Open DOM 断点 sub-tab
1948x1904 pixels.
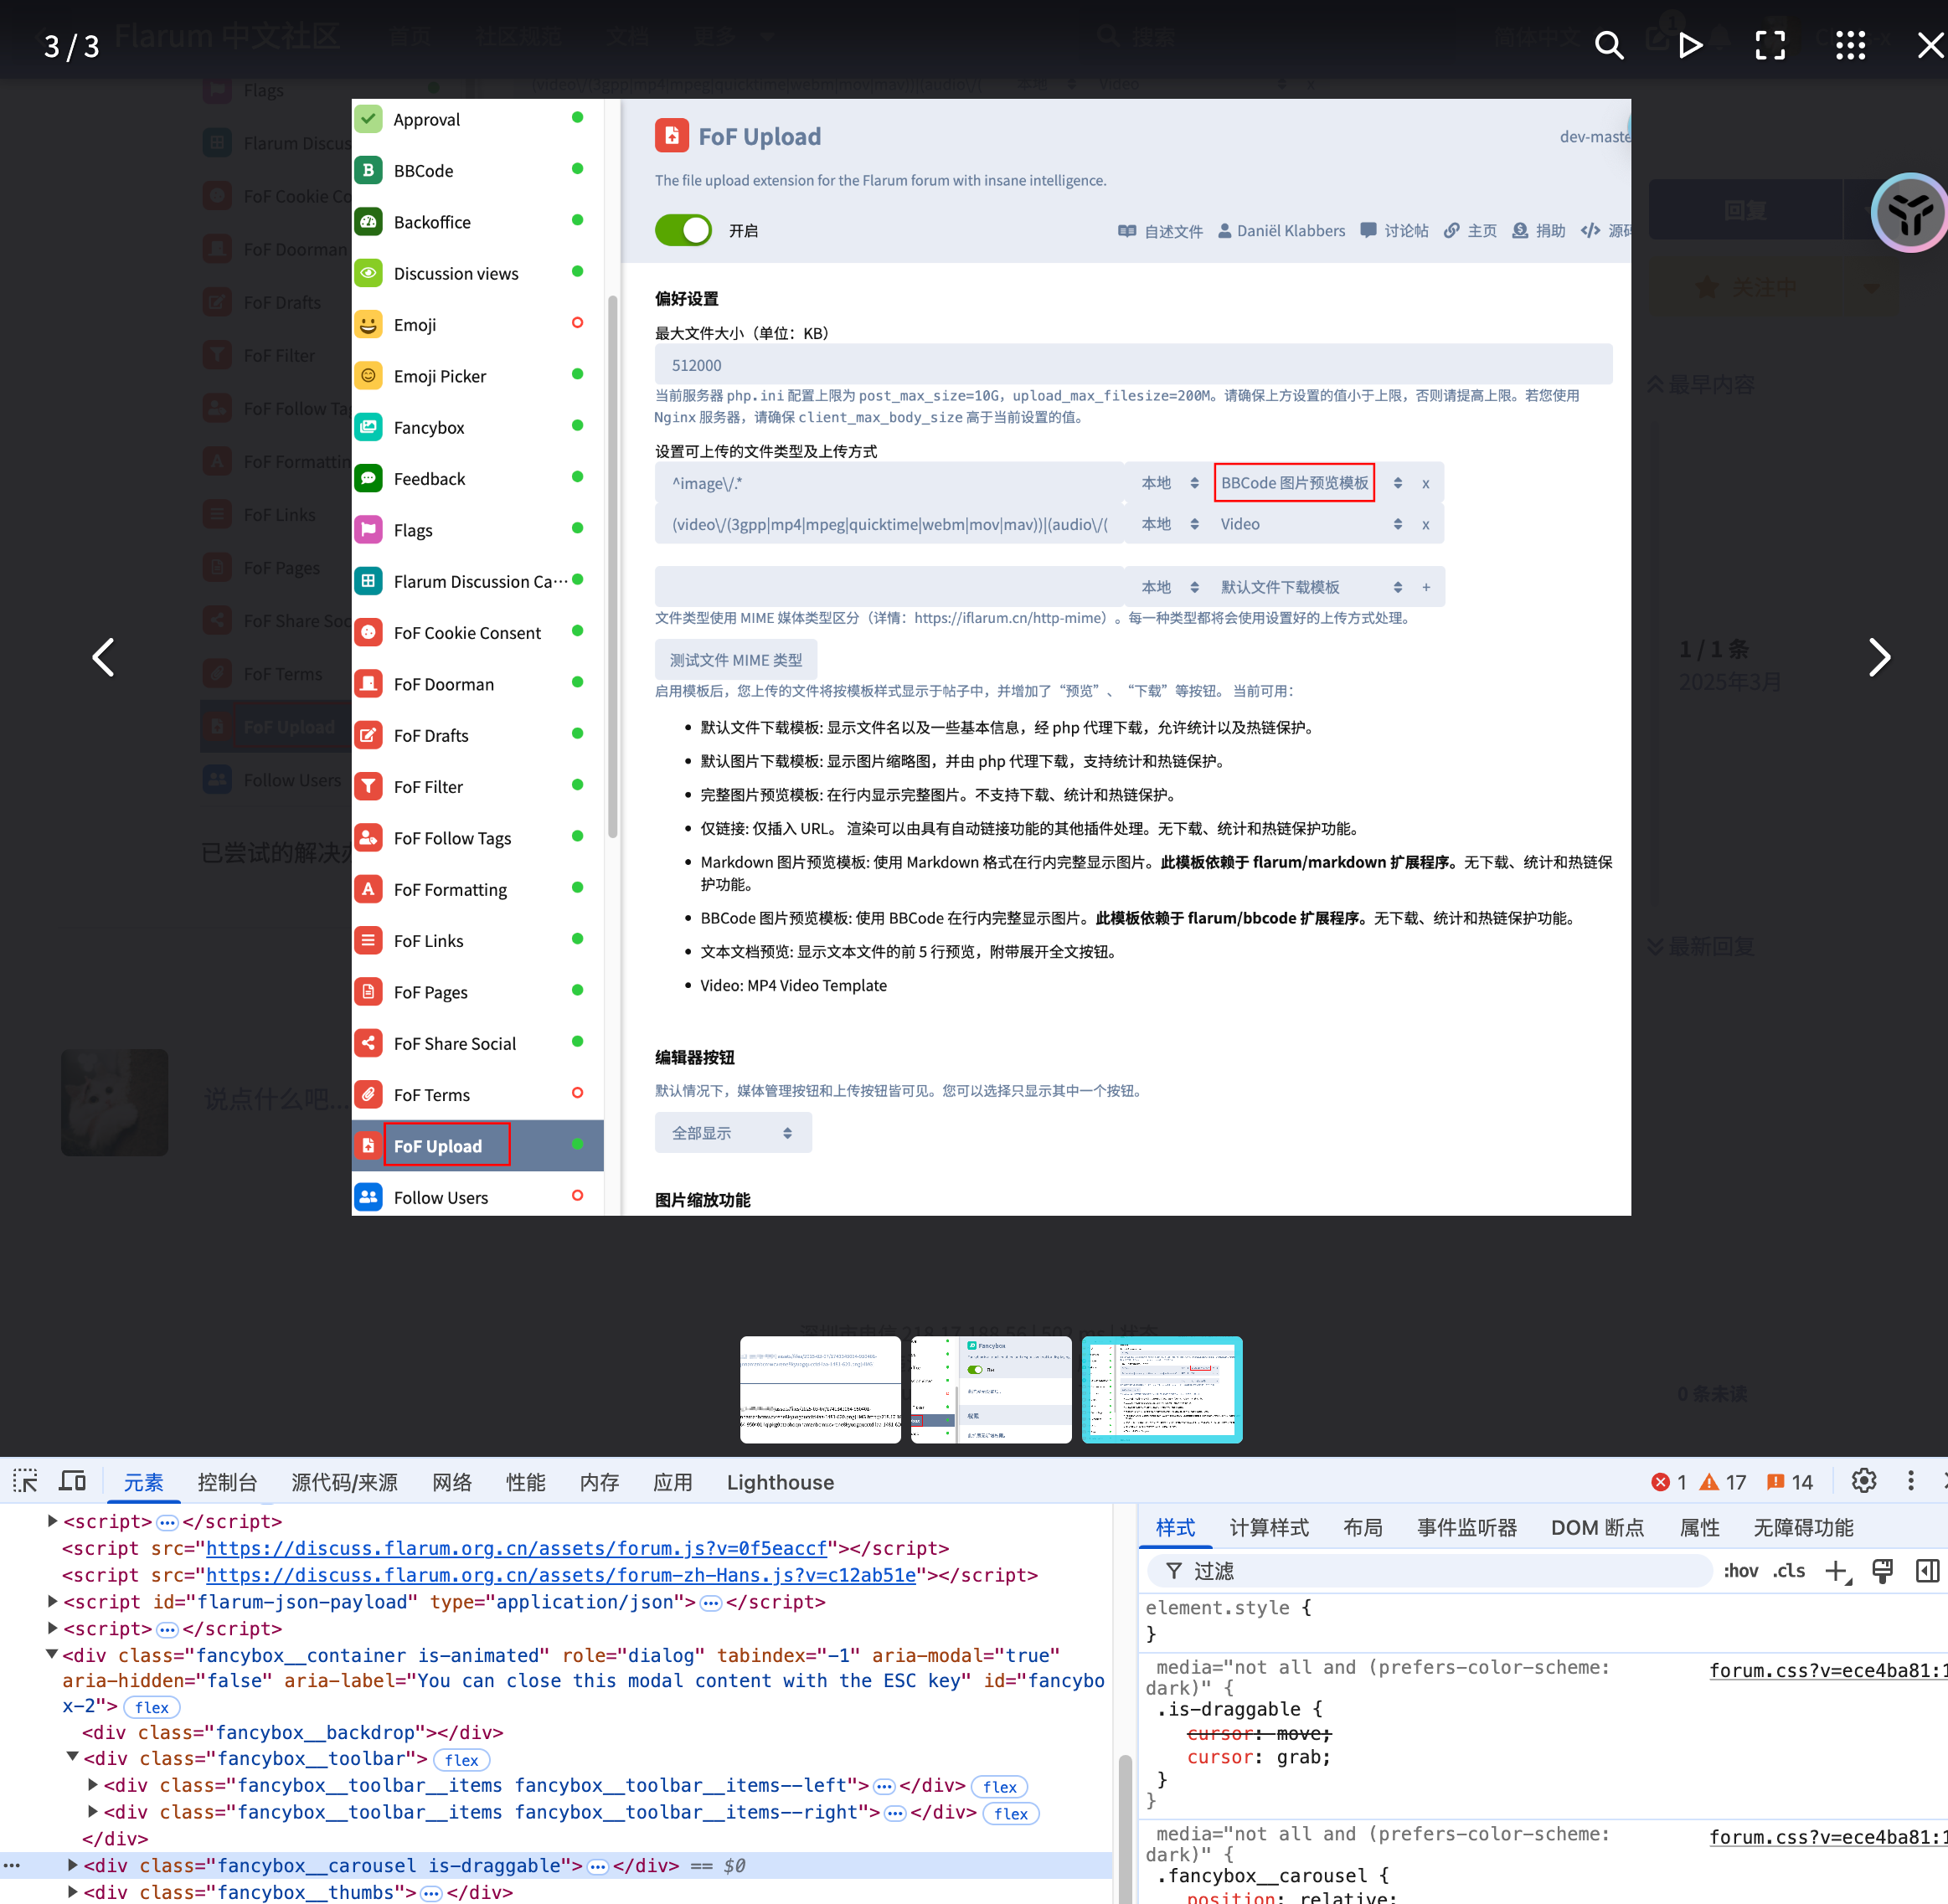coord(1597,1527)
